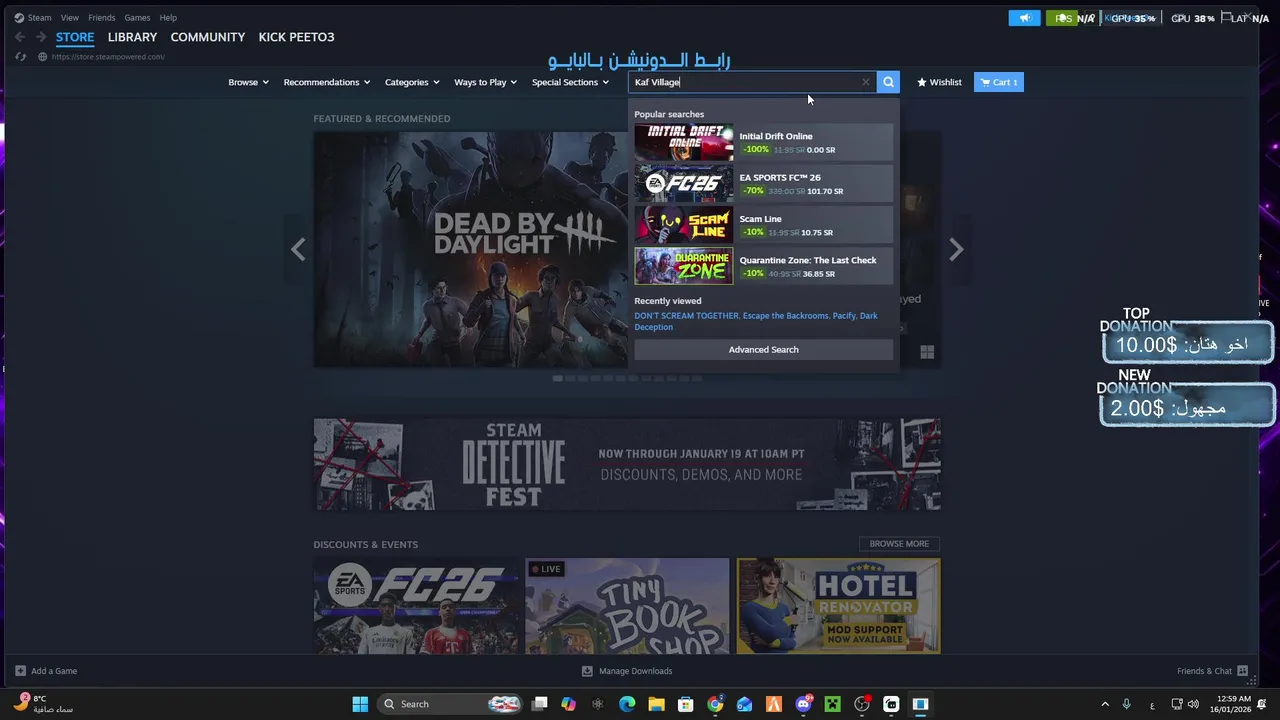Open Google Chrome from the taskbar

(x=715, y=704)
